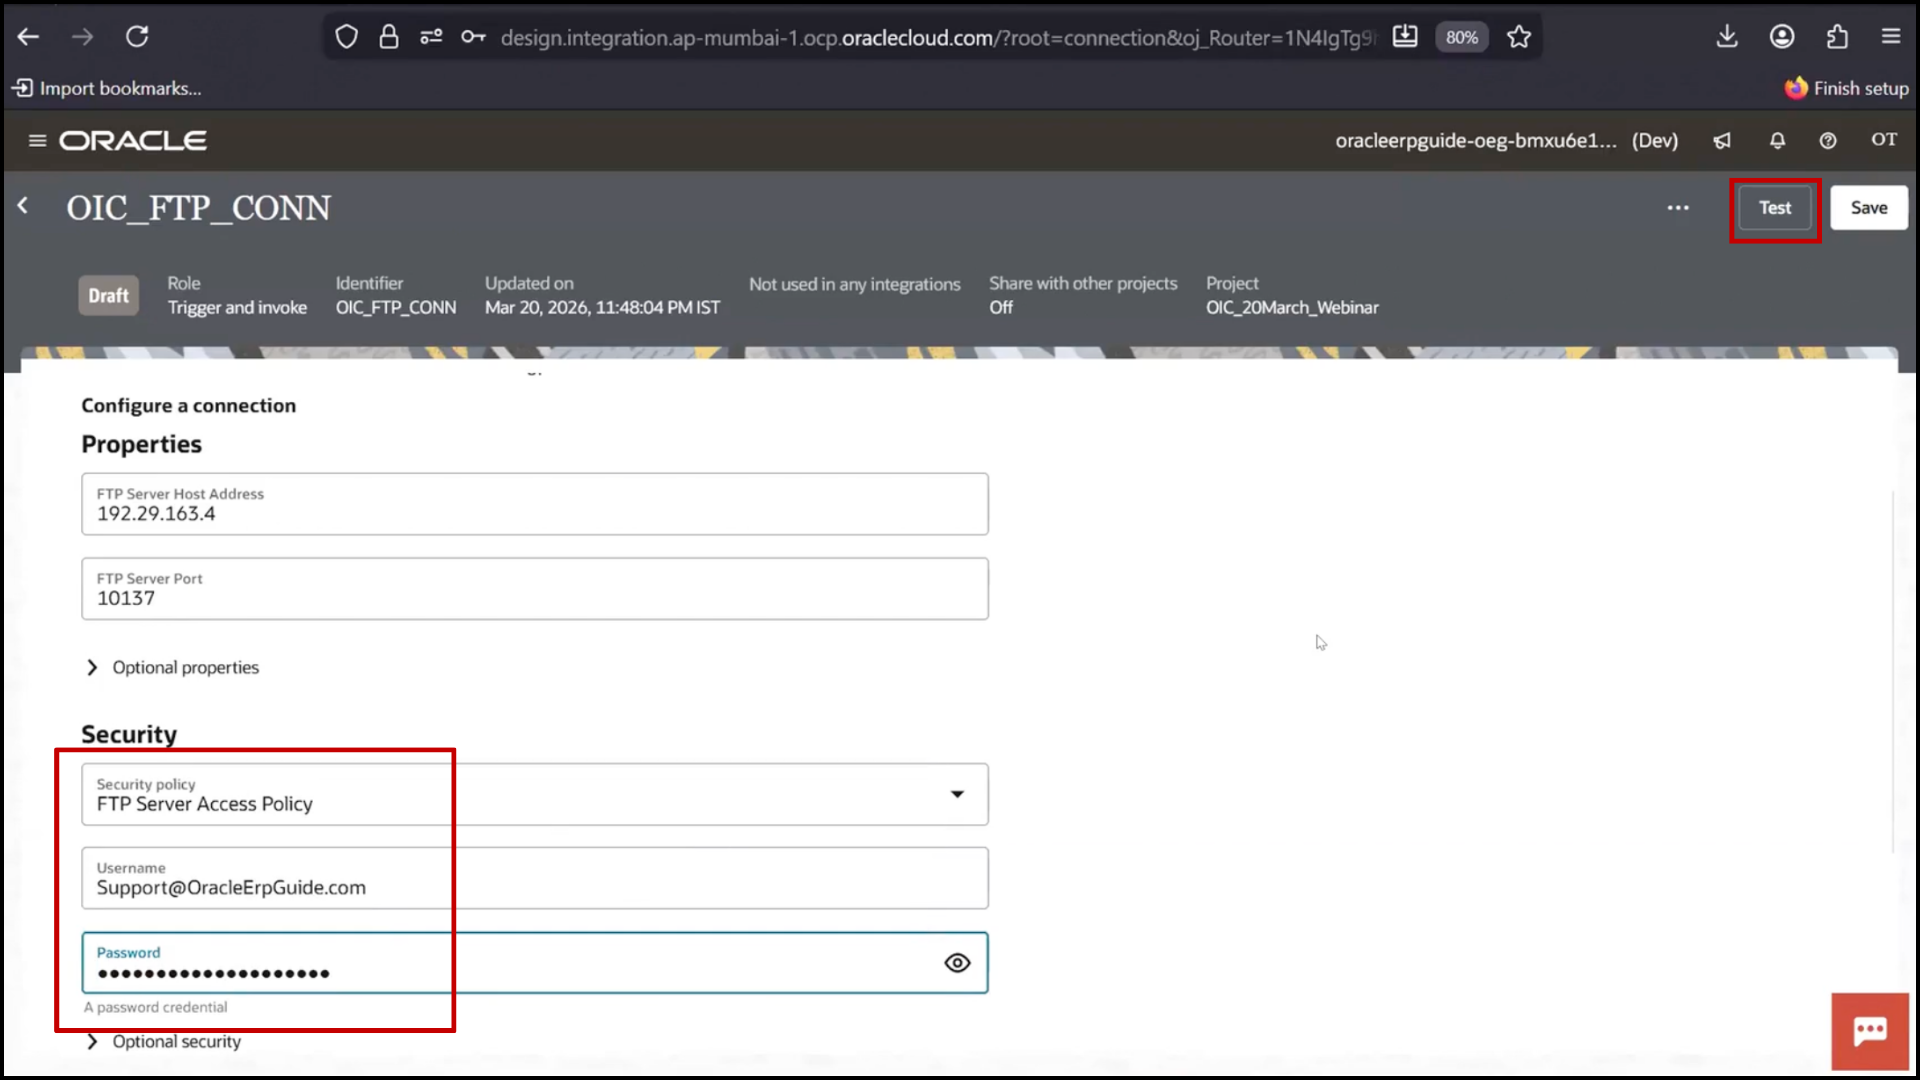Click the install/save page icon in address bar
The width and height of the screenshot is (1920, 1080).
(1405, 37)
